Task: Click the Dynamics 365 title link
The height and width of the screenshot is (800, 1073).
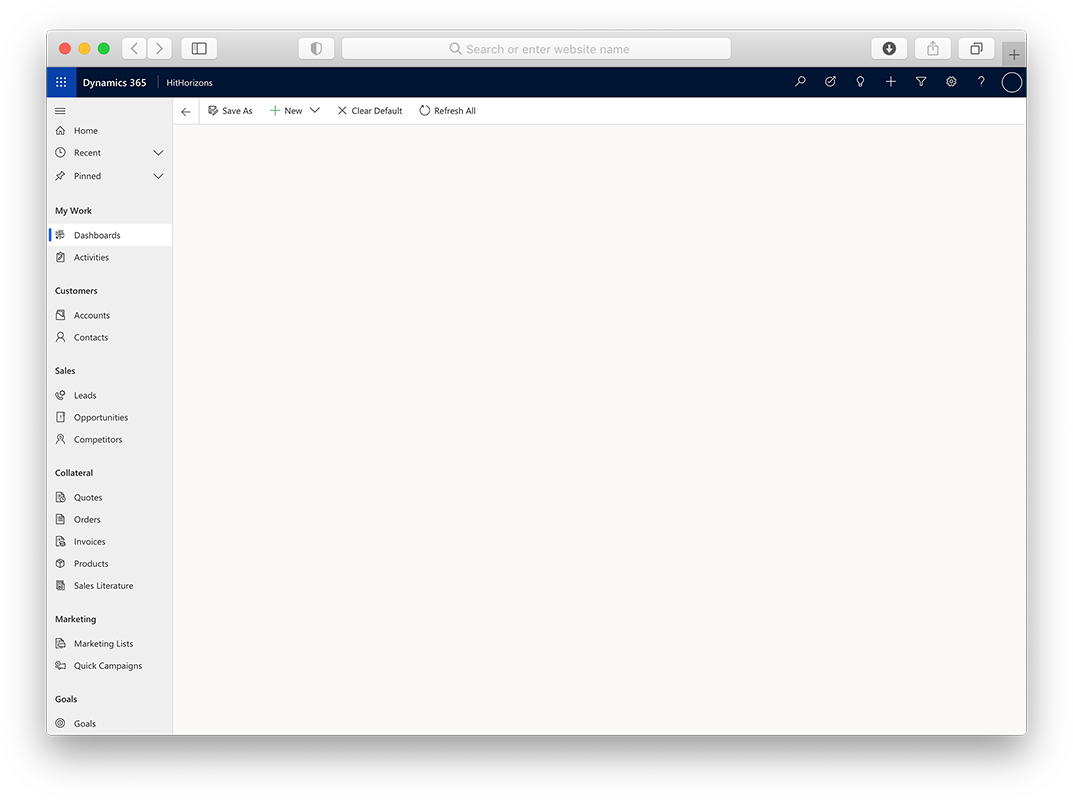Action: click(114, 82)
